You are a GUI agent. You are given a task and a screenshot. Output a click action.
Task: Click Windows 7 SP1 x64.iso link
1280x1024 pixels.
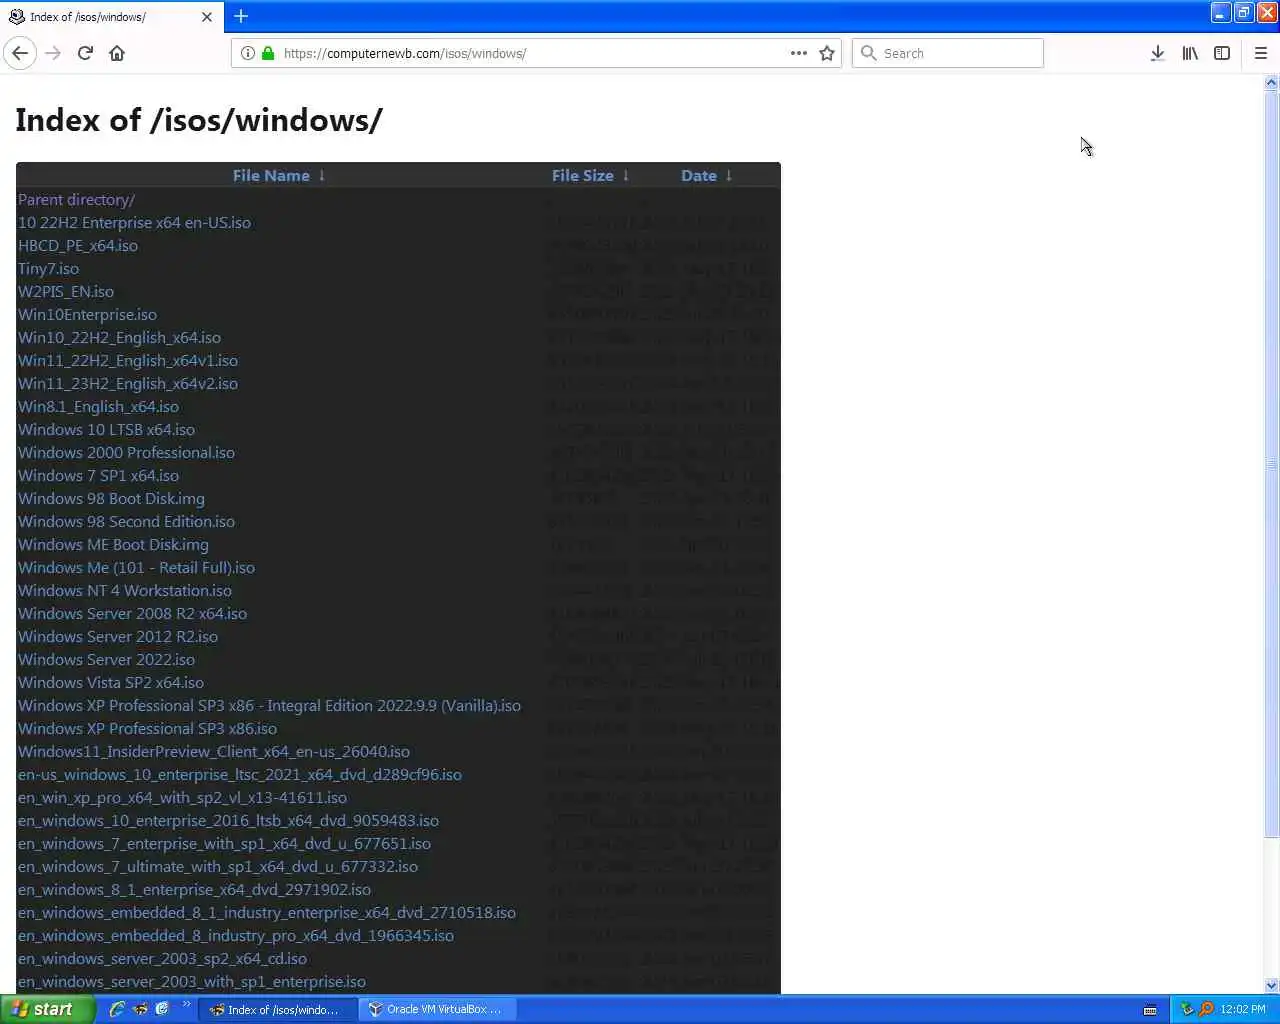pos(98,475)
